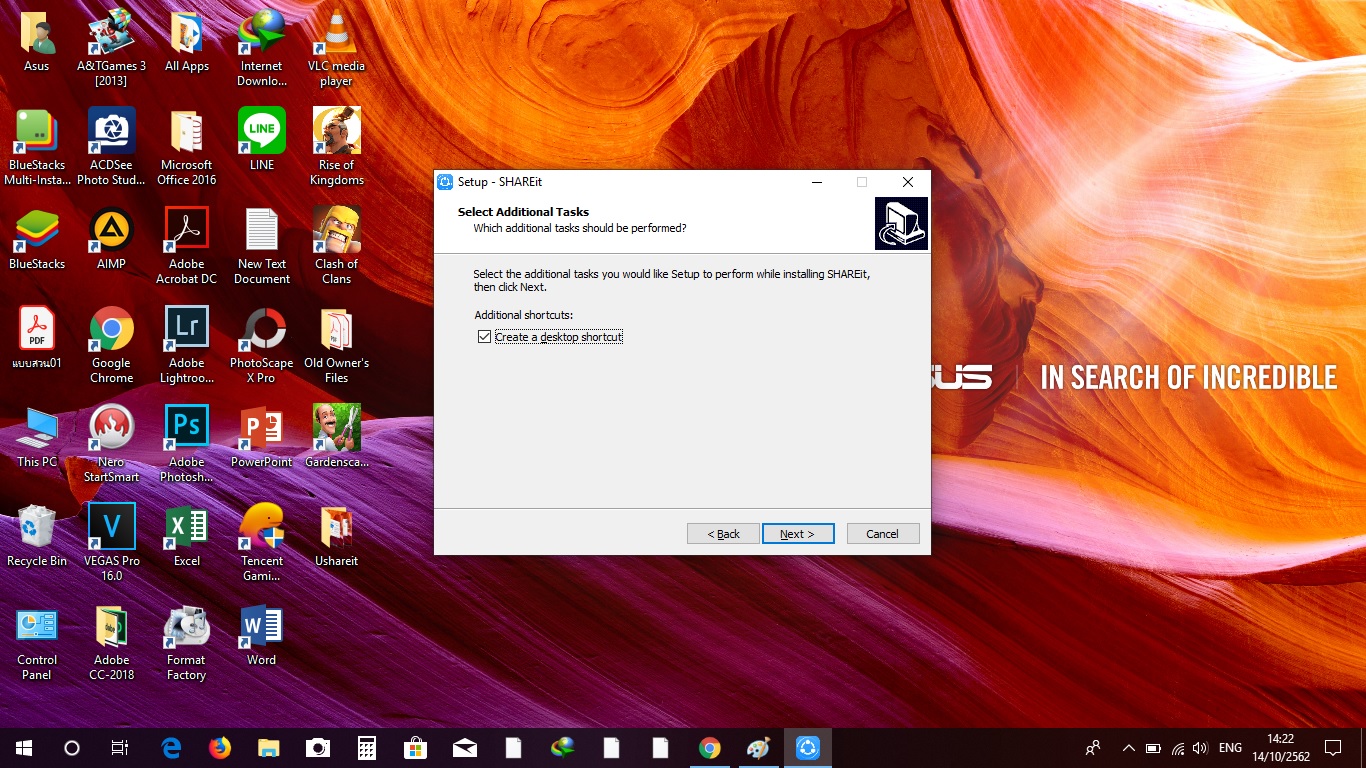Image resolution: width=1366 pixels, height=768 pixels.
Task: Select VEGAS Pro 16.0 desktop icon
Action: (x=112, y=543)
